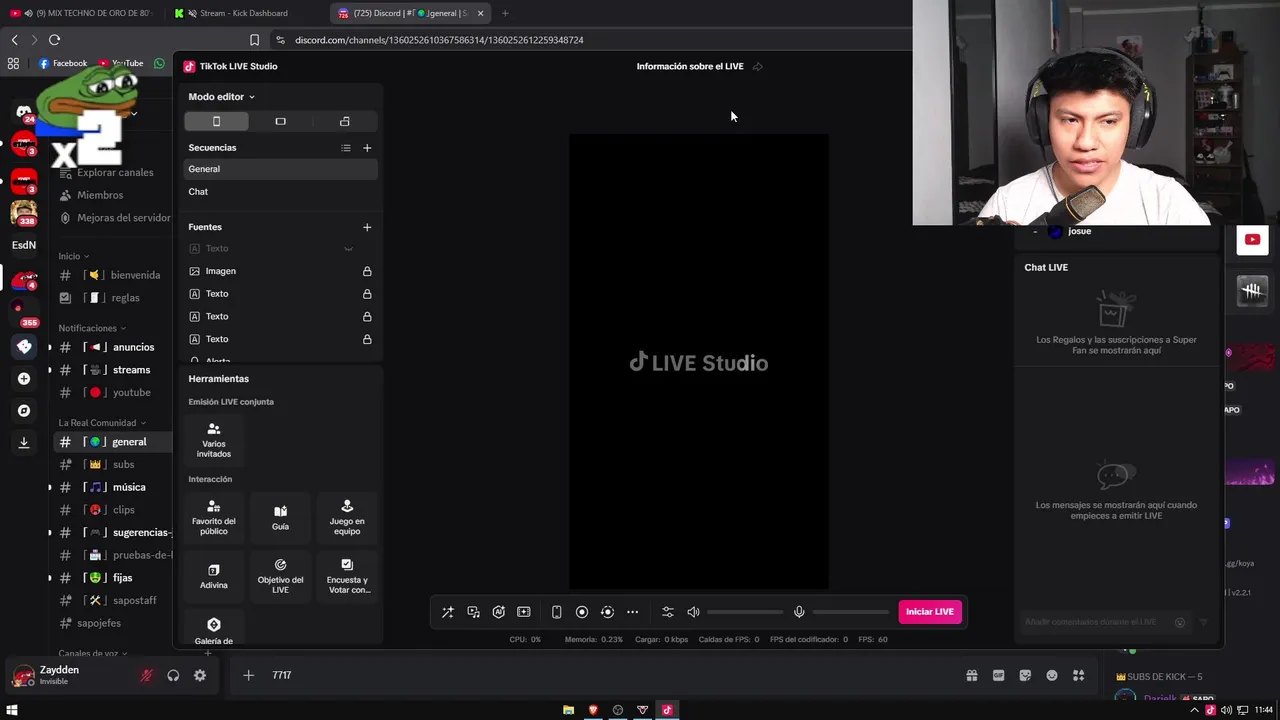
Task: Open the sticker picker in Discord chat bar
Action: pyautogui.click(x=1025, y=675)
